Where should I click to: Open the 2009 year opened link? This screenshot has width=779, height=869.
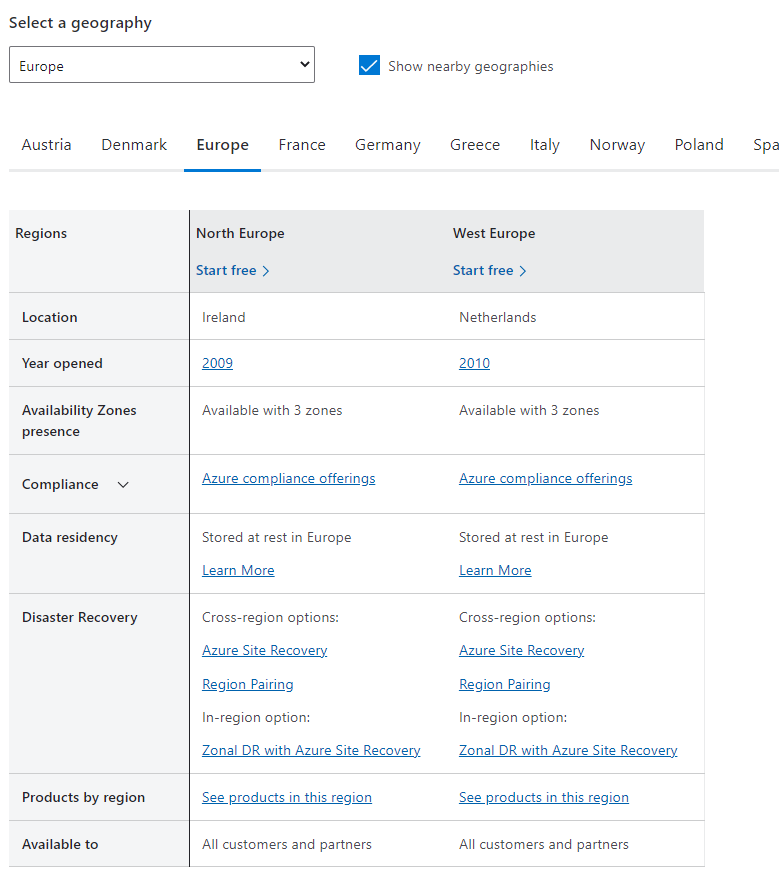(x=217, y=363)
